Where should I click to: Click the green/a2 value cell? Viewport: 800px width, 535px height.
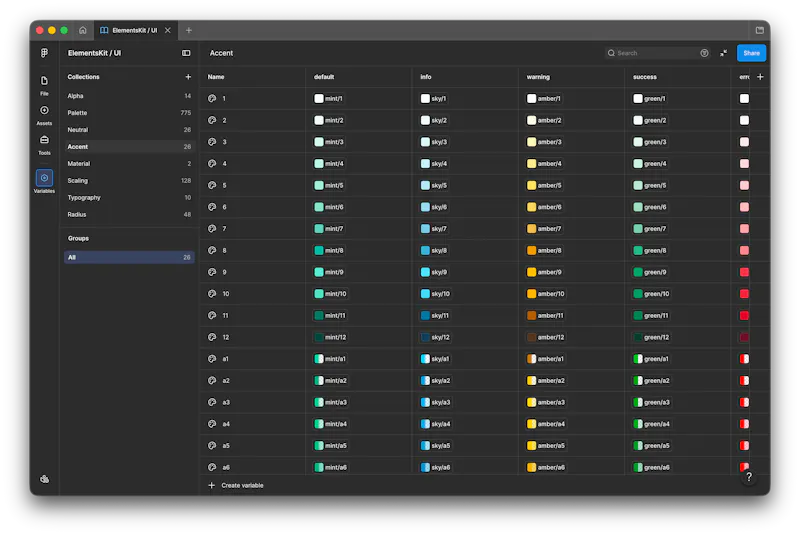pos(652,380)
